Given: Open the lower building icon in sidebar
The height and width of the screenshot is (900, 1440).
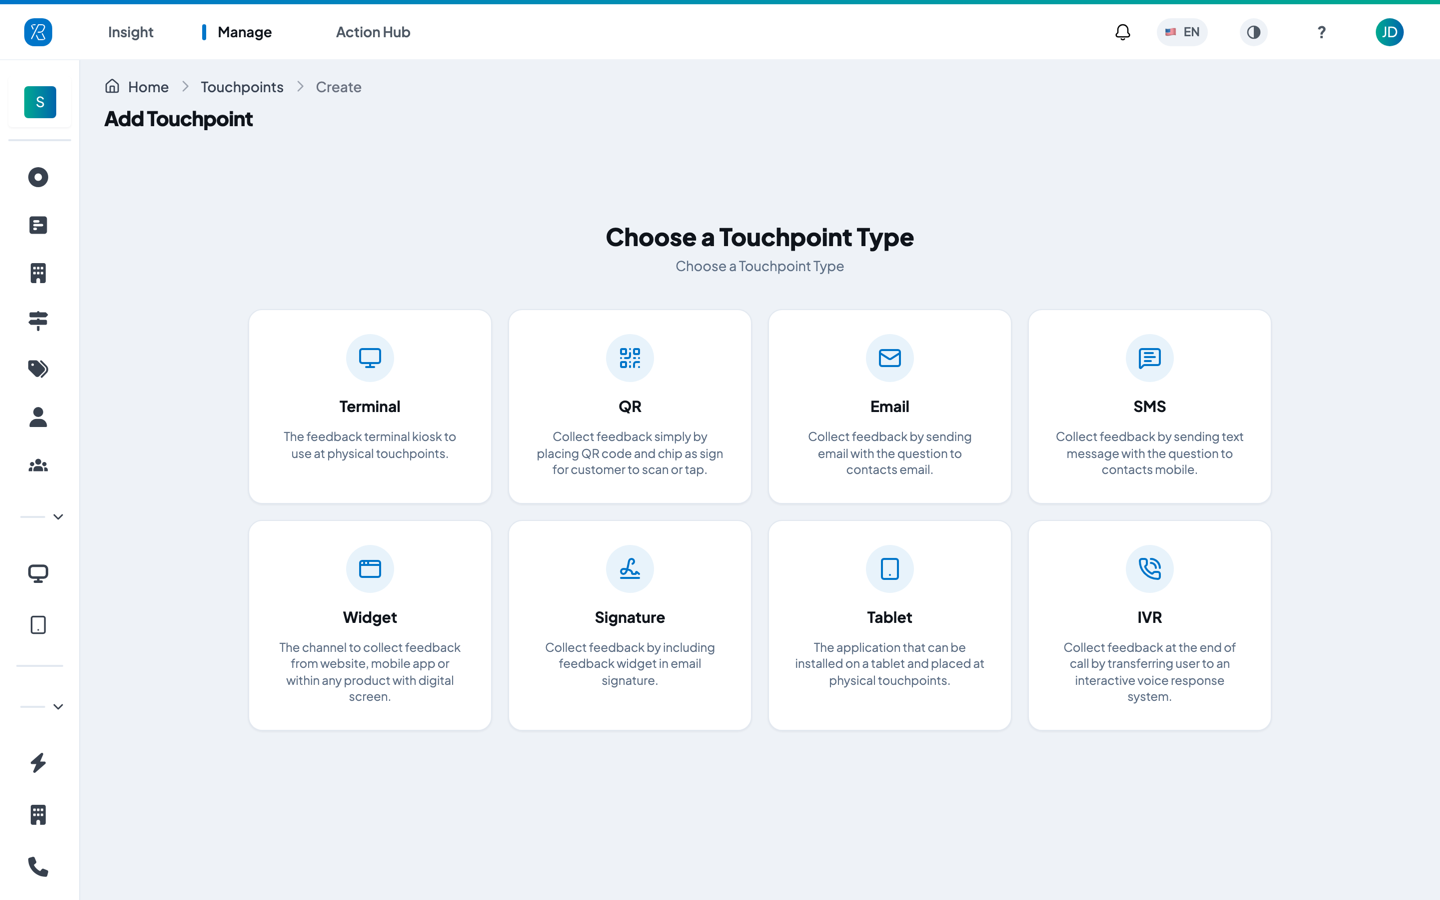Looking at the screenshot, I should (x=38, y=815).
